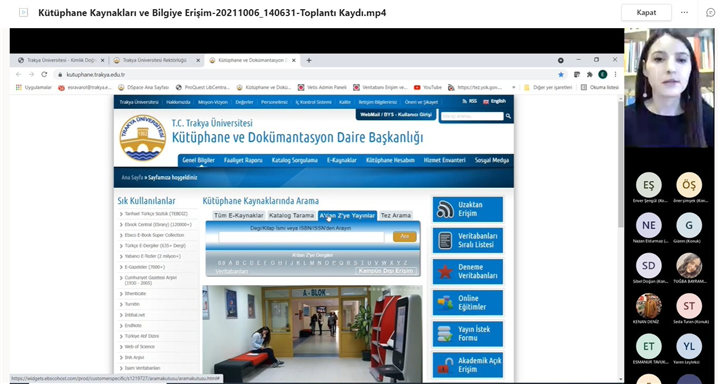The image size is (719, 384).
Task: Expand the E-Kaynaklar navigation menu
Action: pyautogui.click(x=342, y=160)
